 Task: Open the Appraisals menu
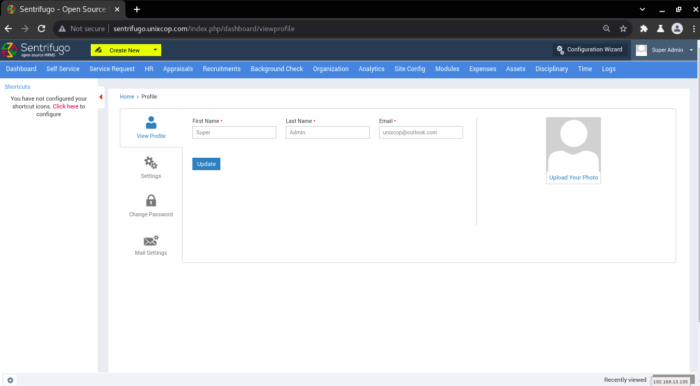click(178, 69)
